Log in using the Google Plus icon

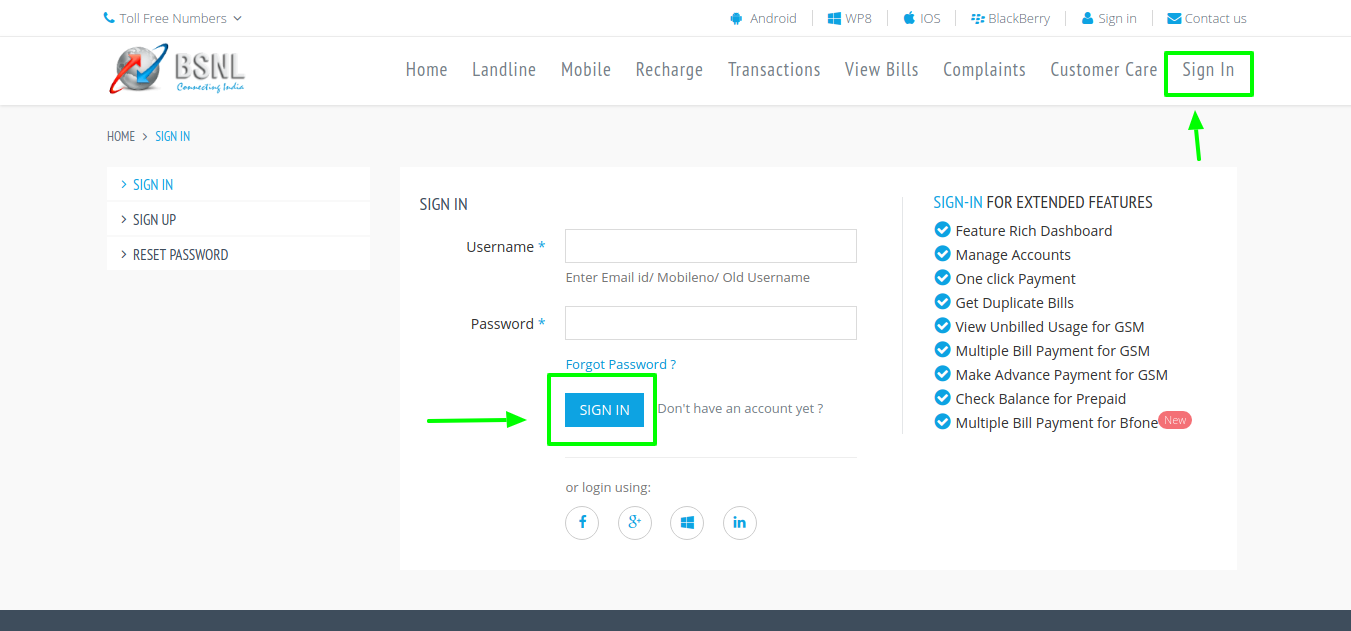coord(635,522)
